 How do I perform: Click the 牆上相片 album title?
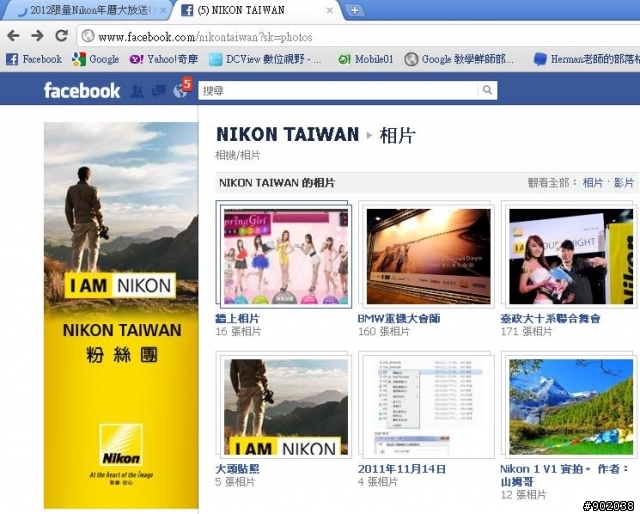(237, 318)
